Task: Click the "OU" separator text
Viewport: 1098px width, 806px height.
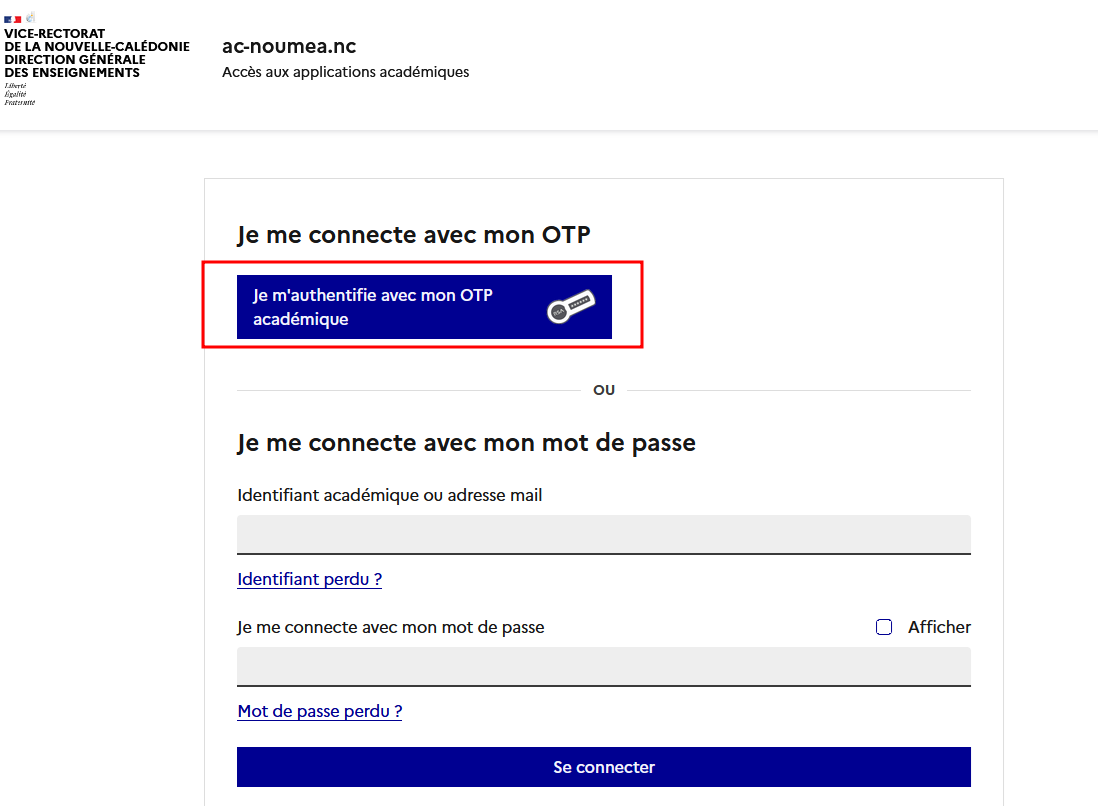Action: coord(603,390)
